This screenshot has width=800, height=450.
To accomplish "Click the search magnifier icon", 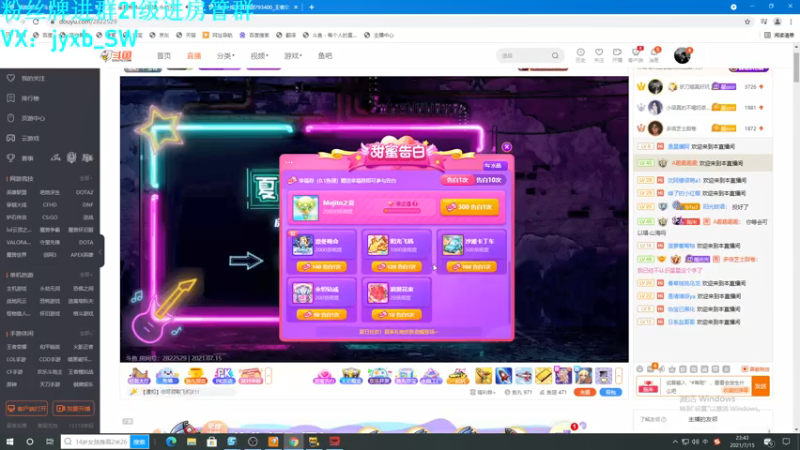I will (x=555, y=56).
